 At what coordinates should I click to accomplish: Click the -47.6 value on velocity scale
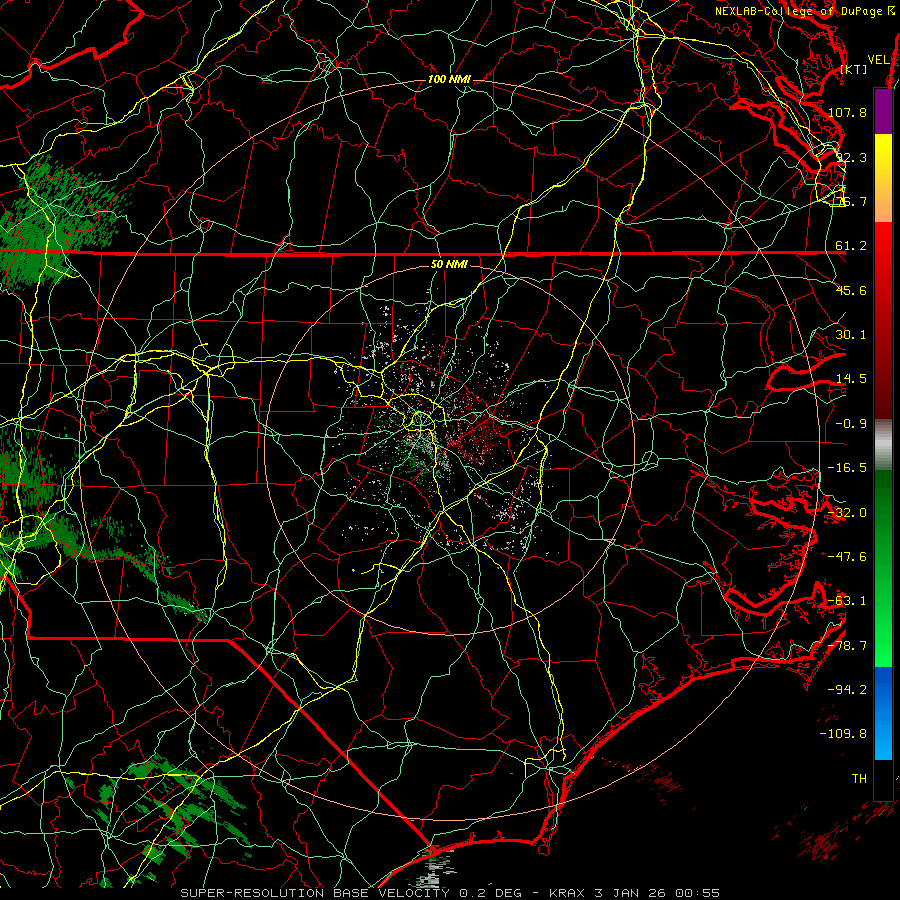(847, 557)
